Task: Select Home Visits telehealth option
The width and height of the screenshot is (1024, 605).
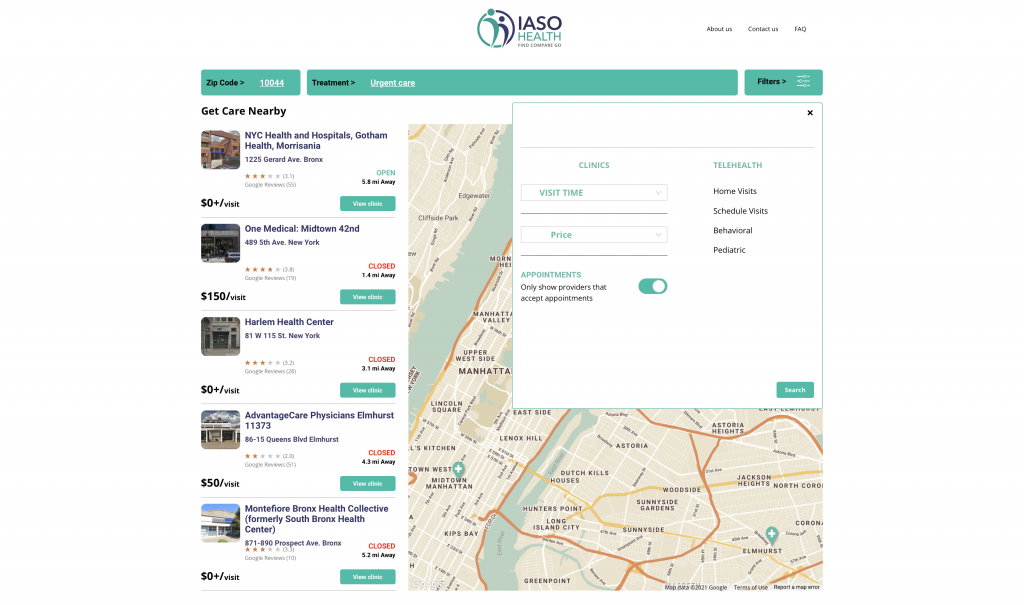Action: click(735, 191)
